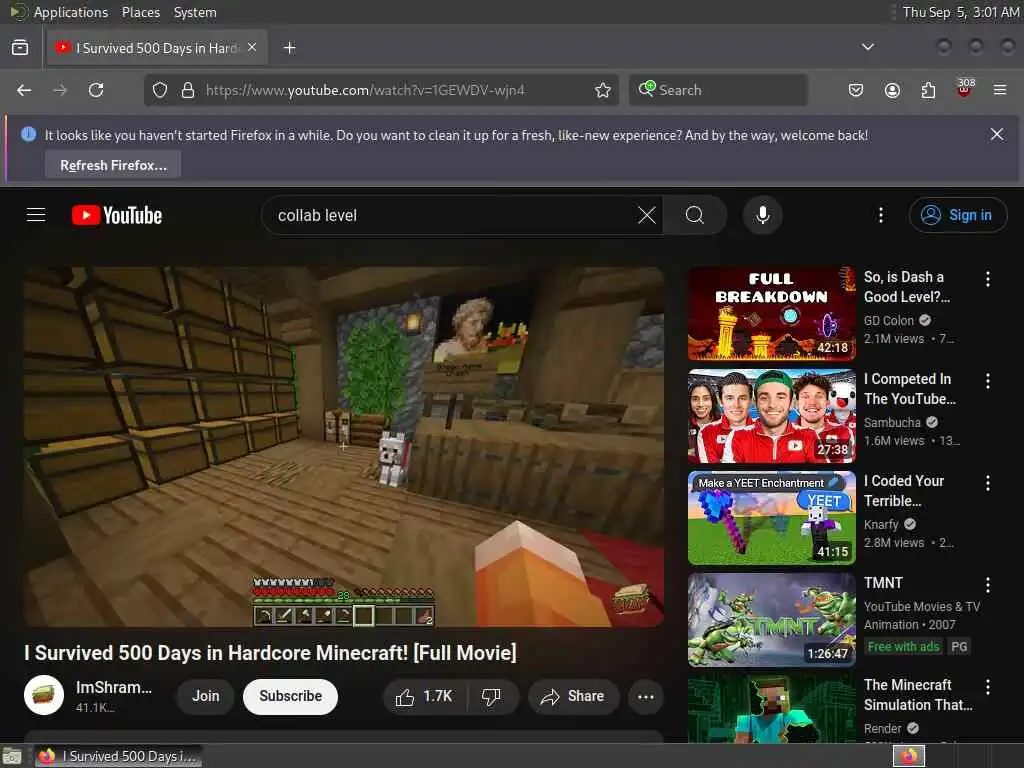The width and height of the screenshot is (1024, 768).
Task: Open the Pocket save icon
Action: click(856, 90)
